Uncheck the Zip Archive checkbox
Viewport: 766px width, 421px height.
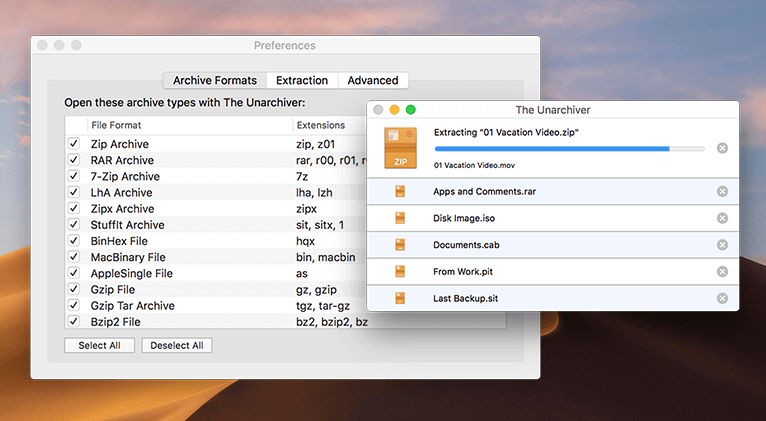(74, 144)
